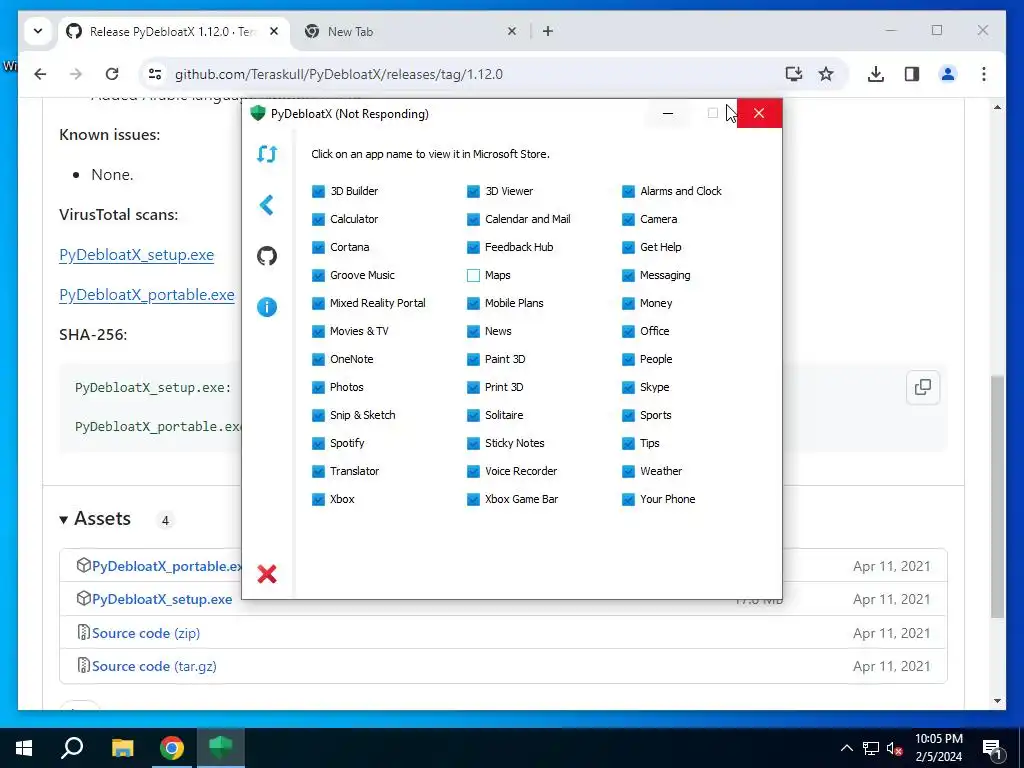The height and width of the screenshot is (768, 1024).
Task: Open GitHub icon in PyDebloatX sidebar
Action: coord(266,256)
